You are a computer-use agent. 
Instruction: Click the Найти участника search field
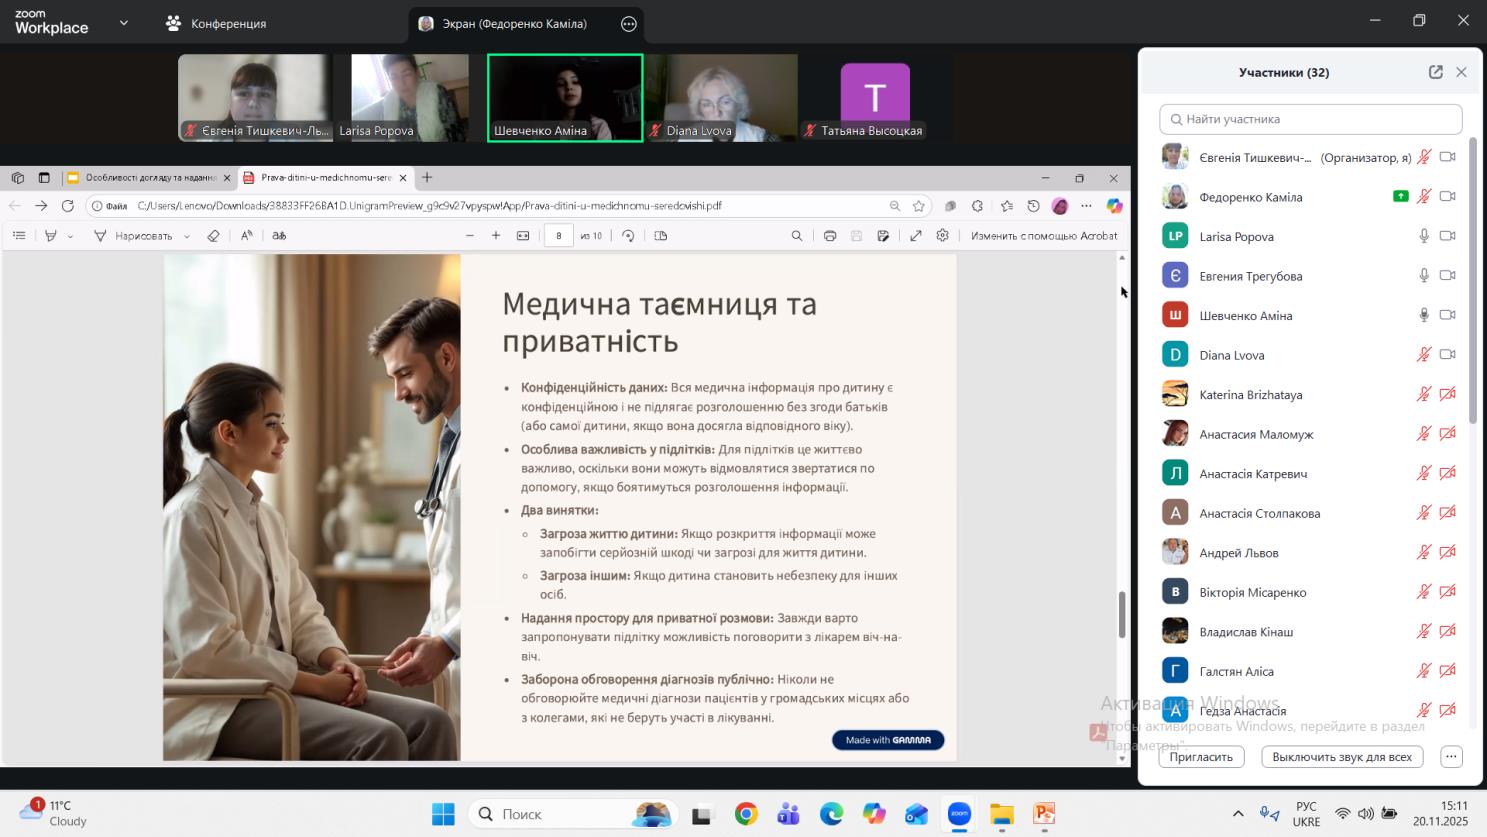click(x=1310, y=119)
